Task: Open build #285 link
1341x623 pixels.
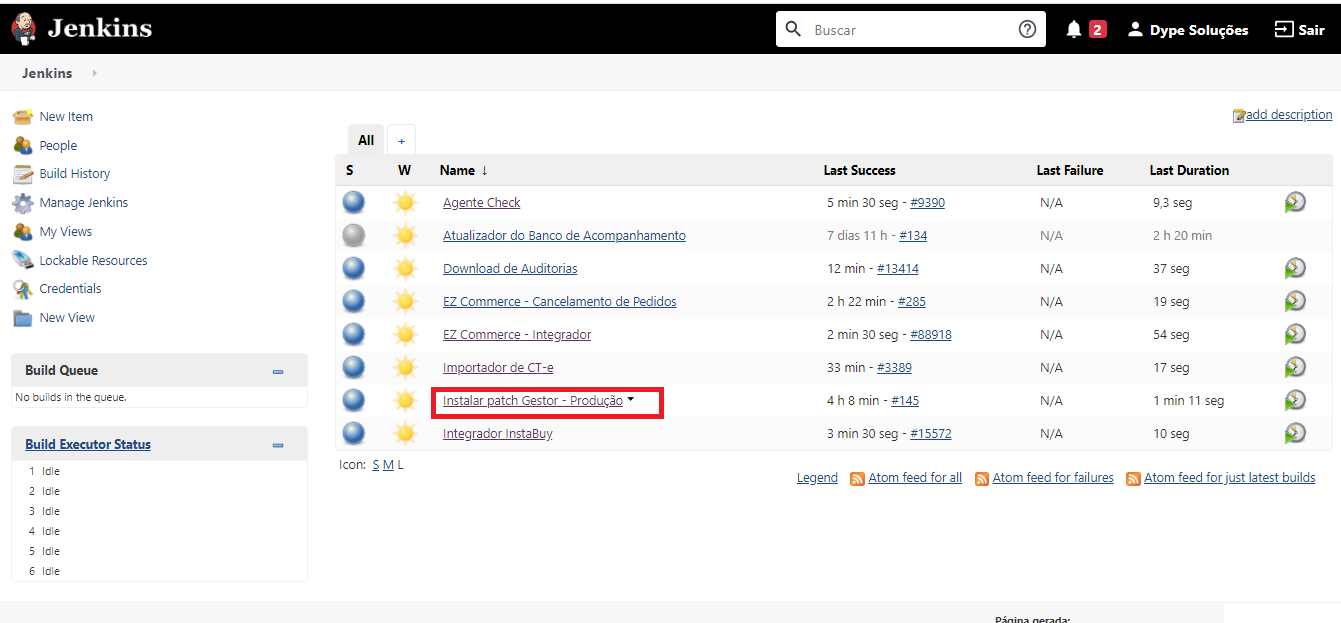Action: click(x=912, y=301)
